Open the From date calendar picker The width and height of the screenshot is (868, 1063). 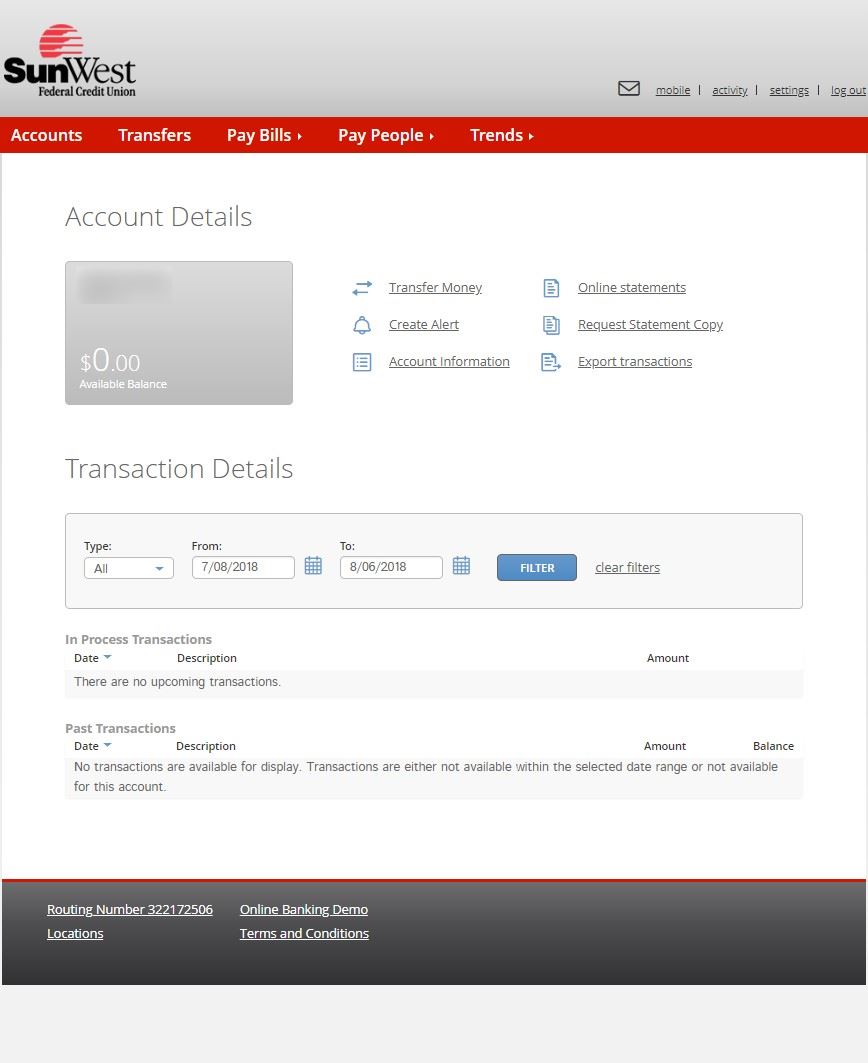coord(313,566)
